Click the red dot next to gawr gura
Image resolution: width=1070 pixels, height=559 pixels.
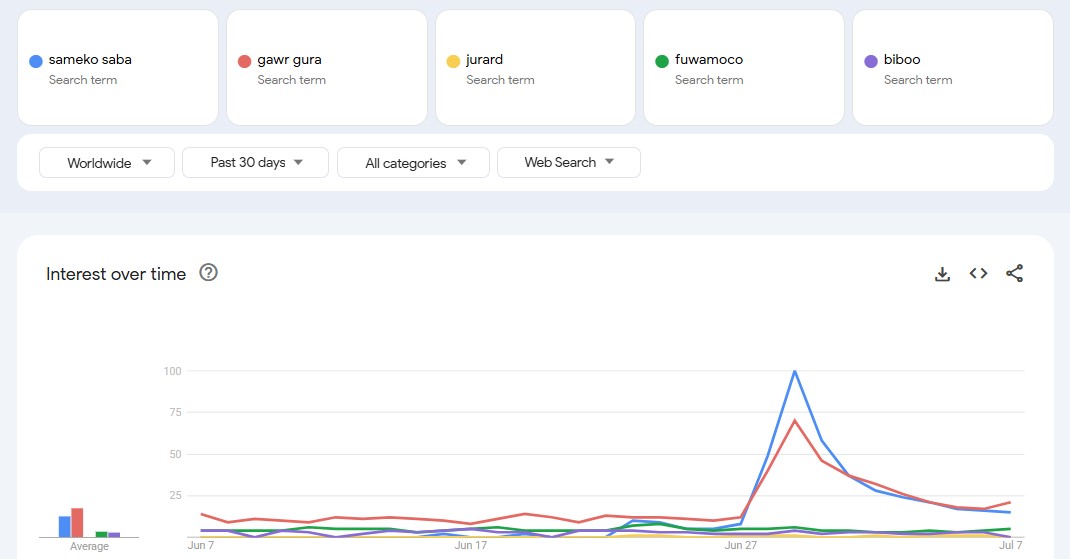coord(244,61)
